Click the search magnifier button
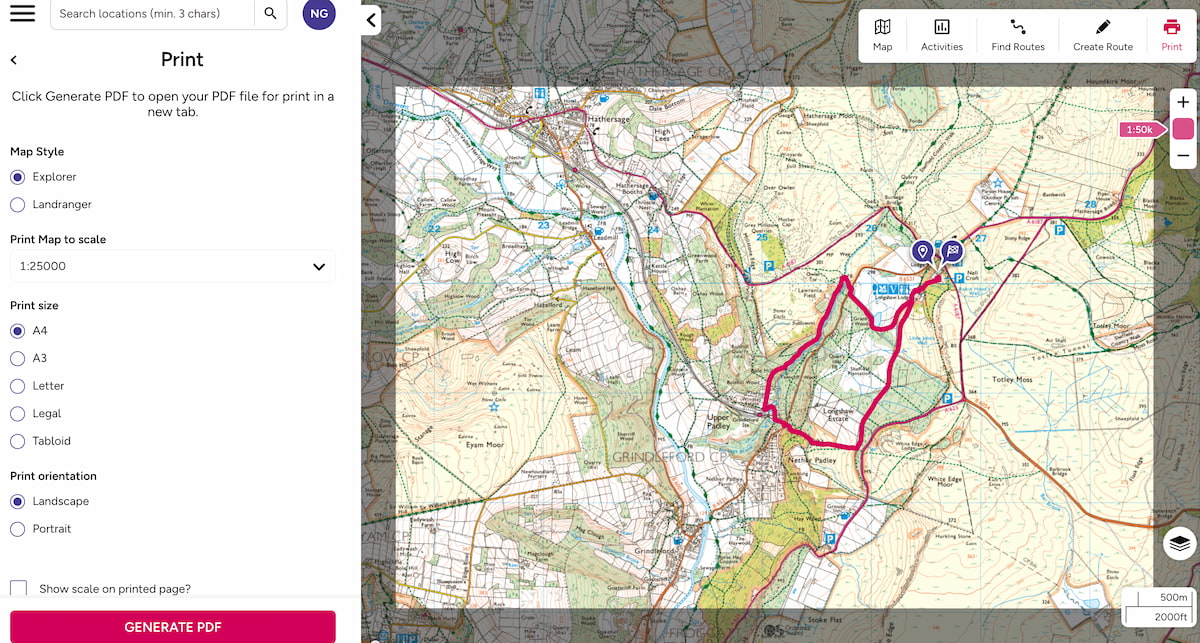 [268, 14]
